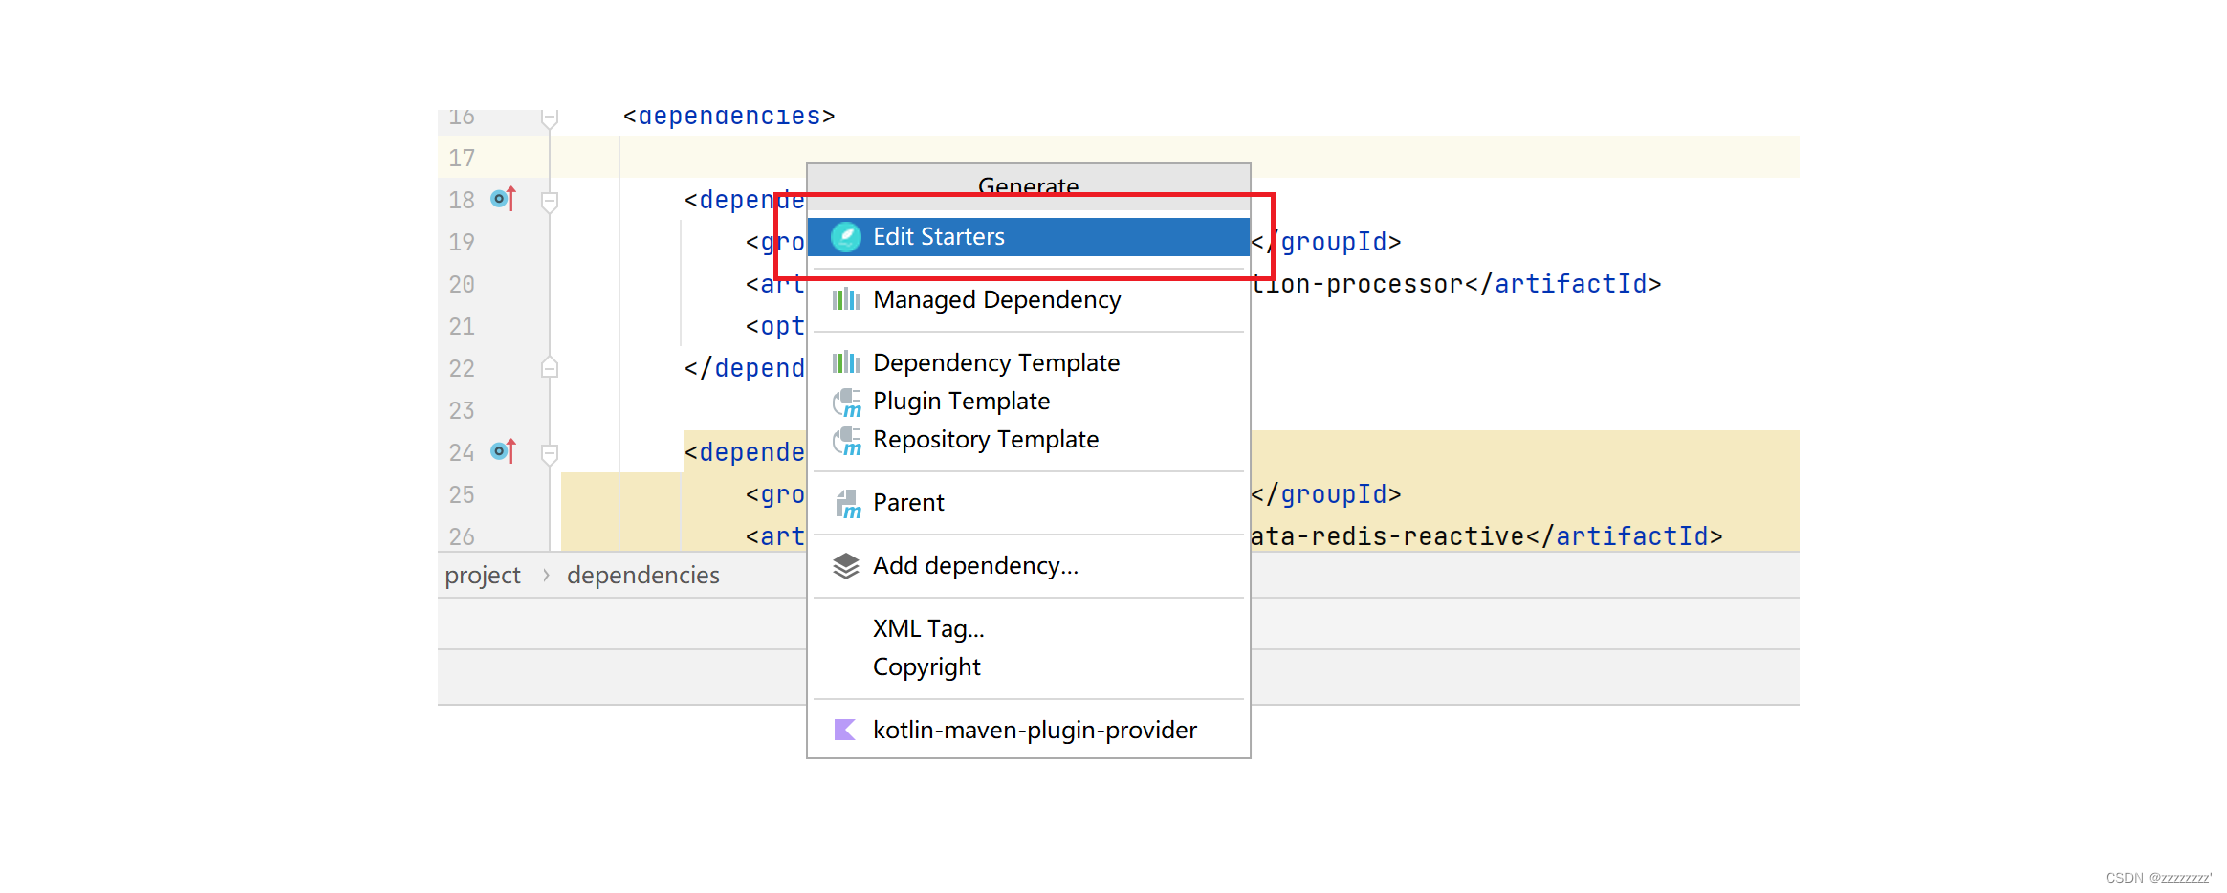Image resolution: width=2227 pixels, height=893 pixels.
Task: Choose kotlin-maven-plugin-provider in the popup
Action: pos(1028,730)
